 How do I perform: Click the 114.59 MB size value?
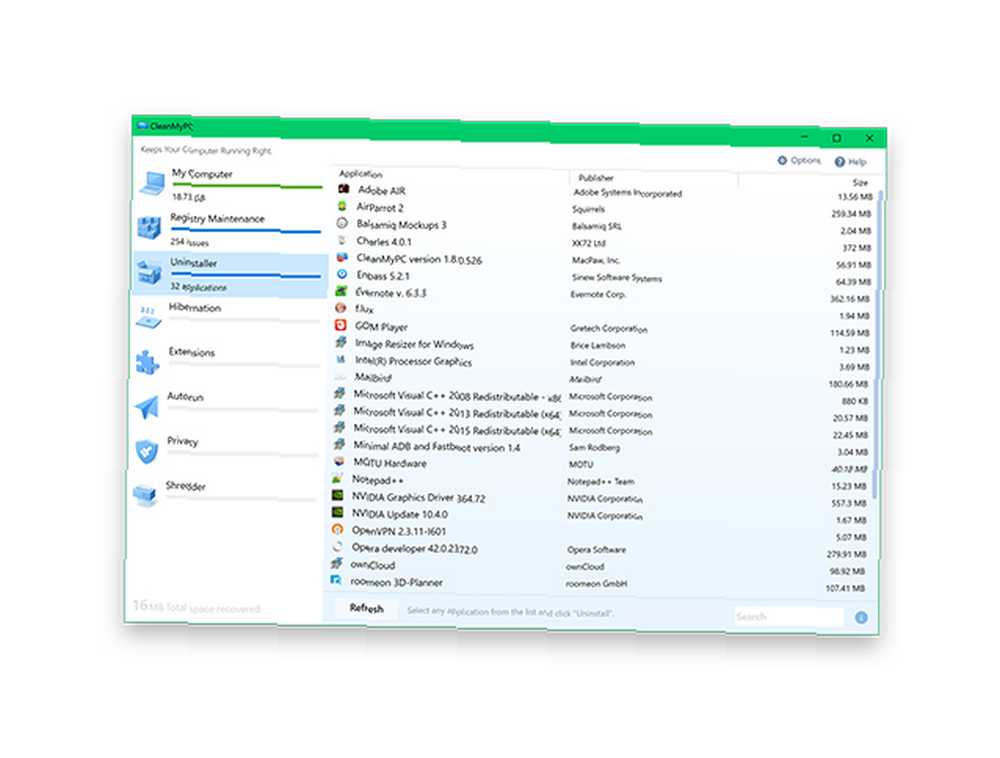[x=849, y=333]
